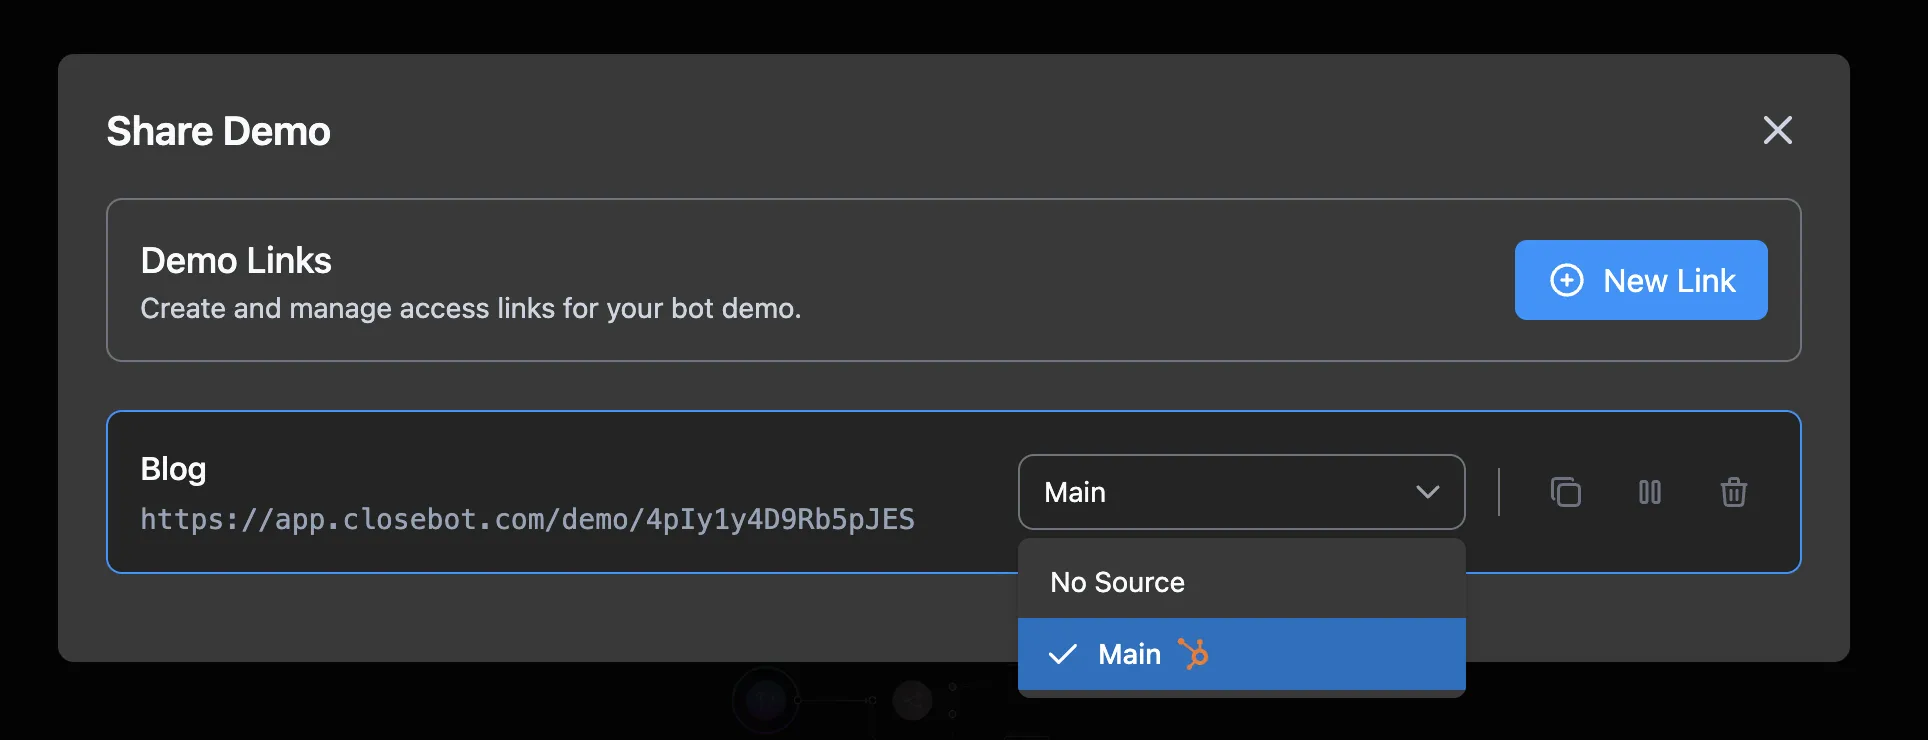Choose No Source from the dropdown list
The height and width of the screenshot is (740, 1928).
pos(1117,582)
